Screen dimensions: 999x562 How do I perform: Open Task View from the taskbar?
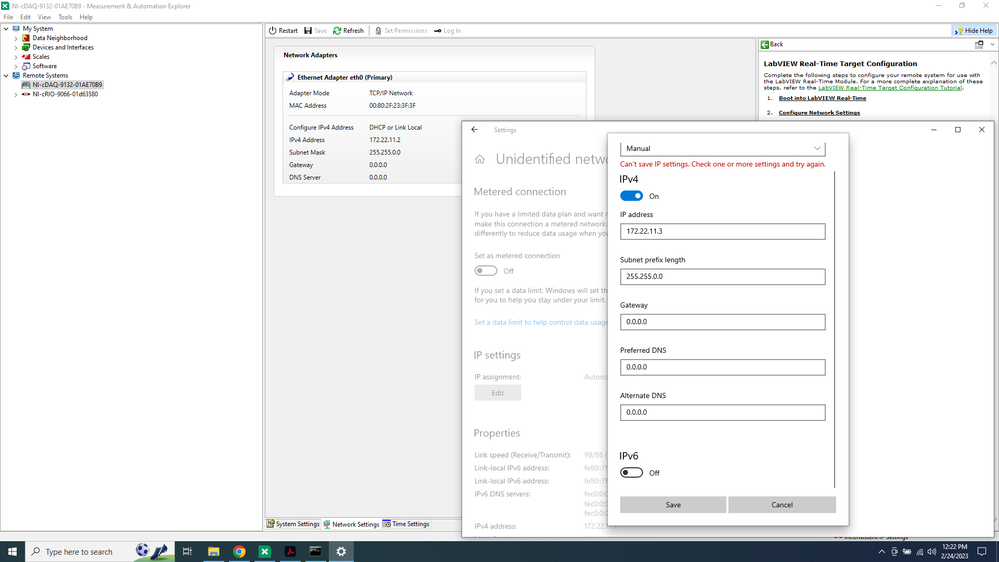point(187,551)
